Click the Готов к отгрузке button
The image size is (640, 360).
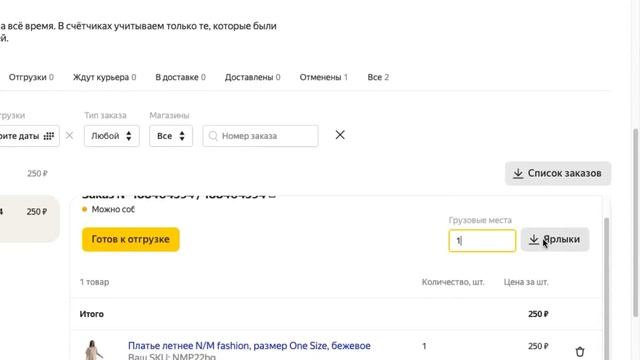click(x=131, y=239)
